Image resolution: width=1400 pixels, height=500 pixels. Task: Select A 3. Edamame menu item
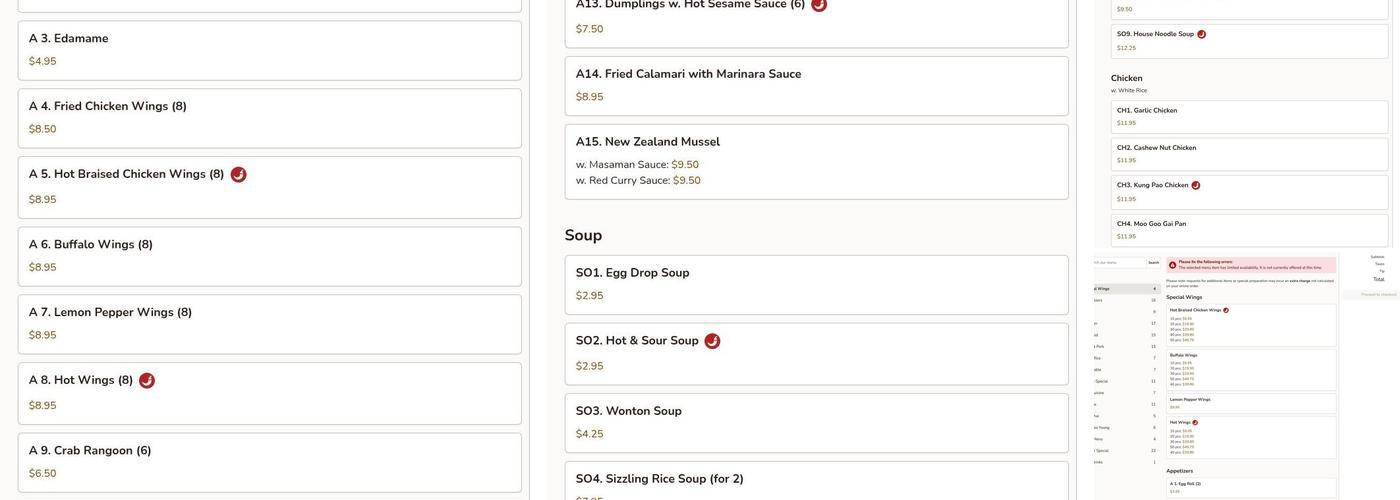(x=269, y=50)
